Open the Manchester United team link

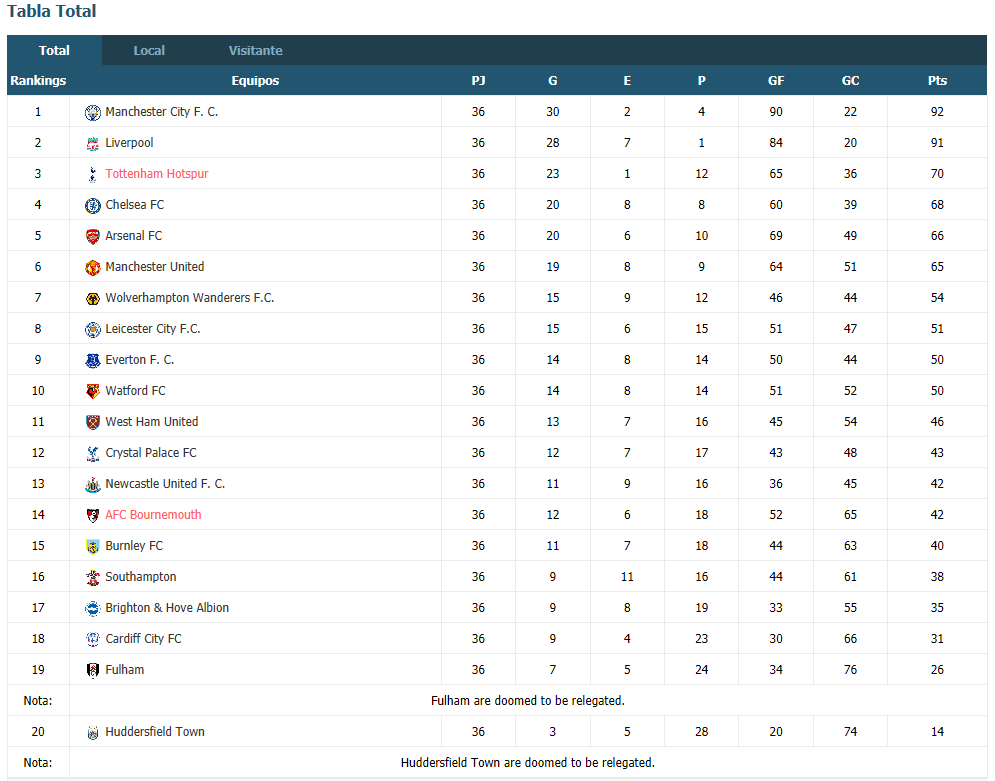155,267
